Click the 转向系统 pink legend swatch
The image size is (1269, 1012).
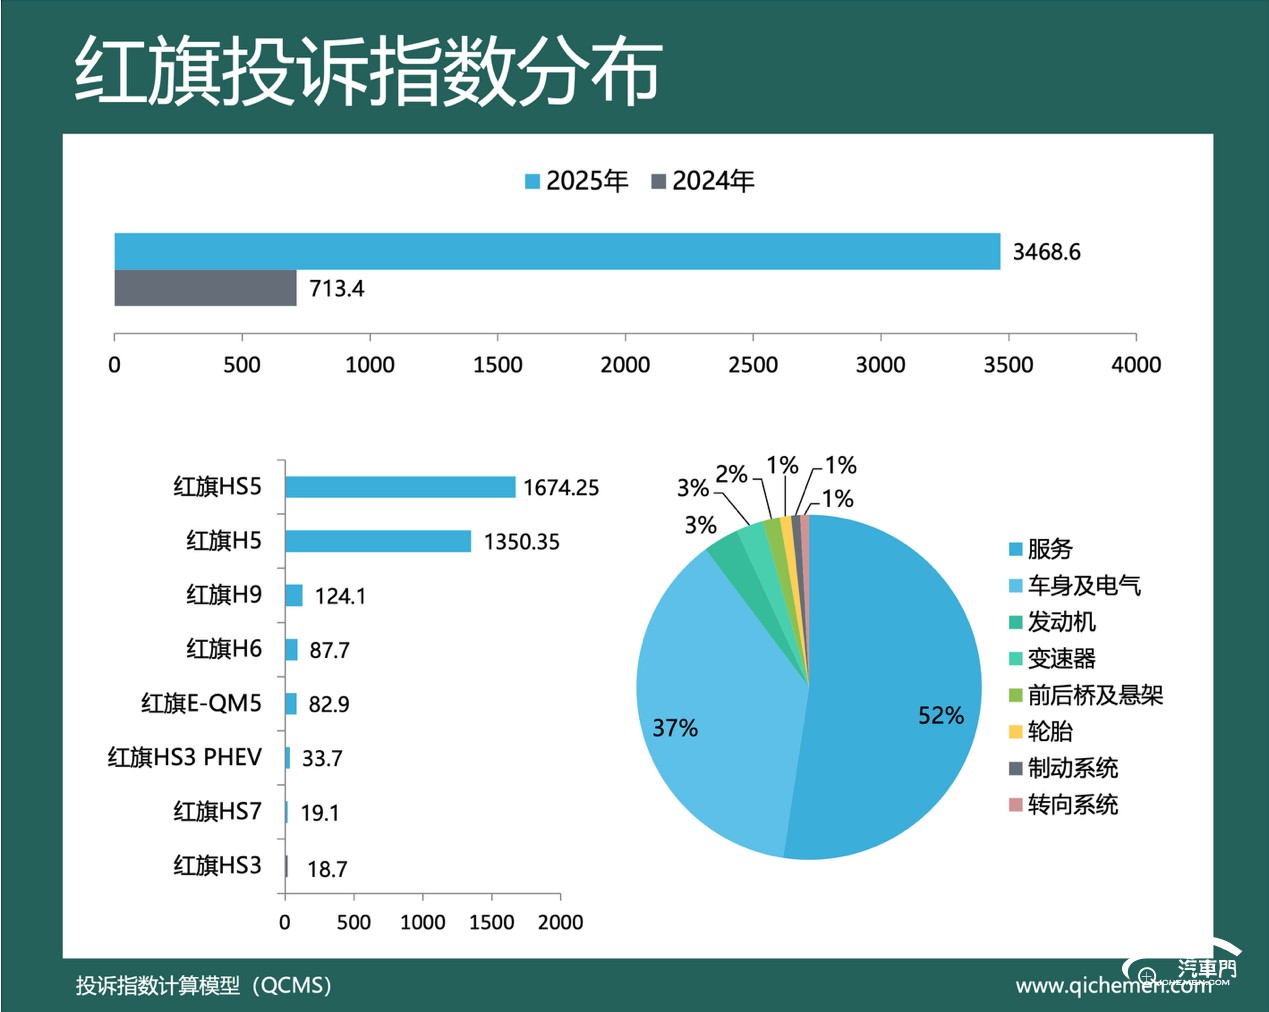point(1015,805)
